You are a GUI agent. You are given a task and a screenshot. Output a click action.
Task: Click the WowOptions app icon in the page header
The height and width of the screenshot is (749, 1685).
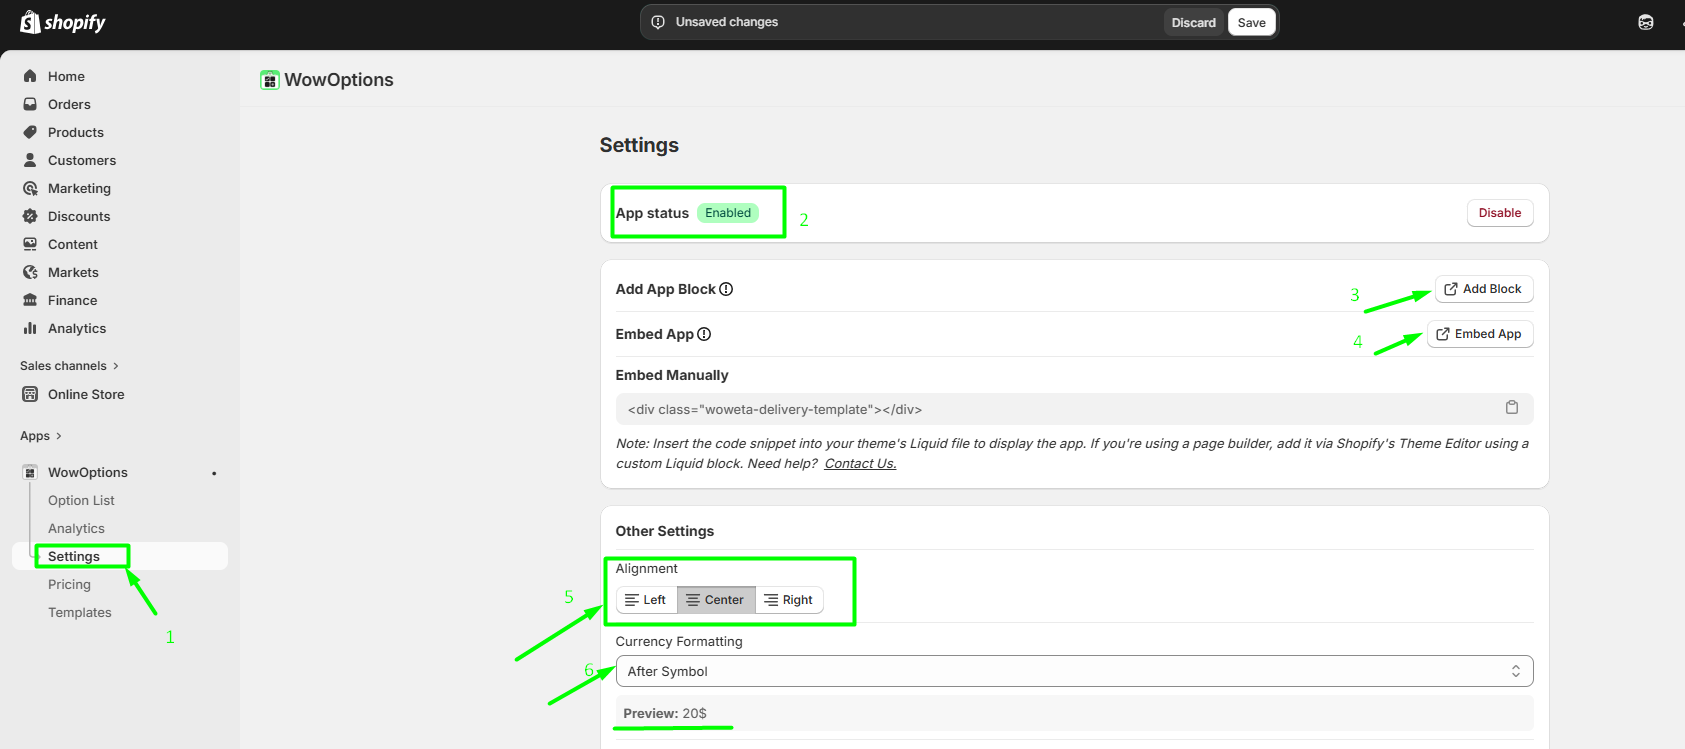[269, 80]
